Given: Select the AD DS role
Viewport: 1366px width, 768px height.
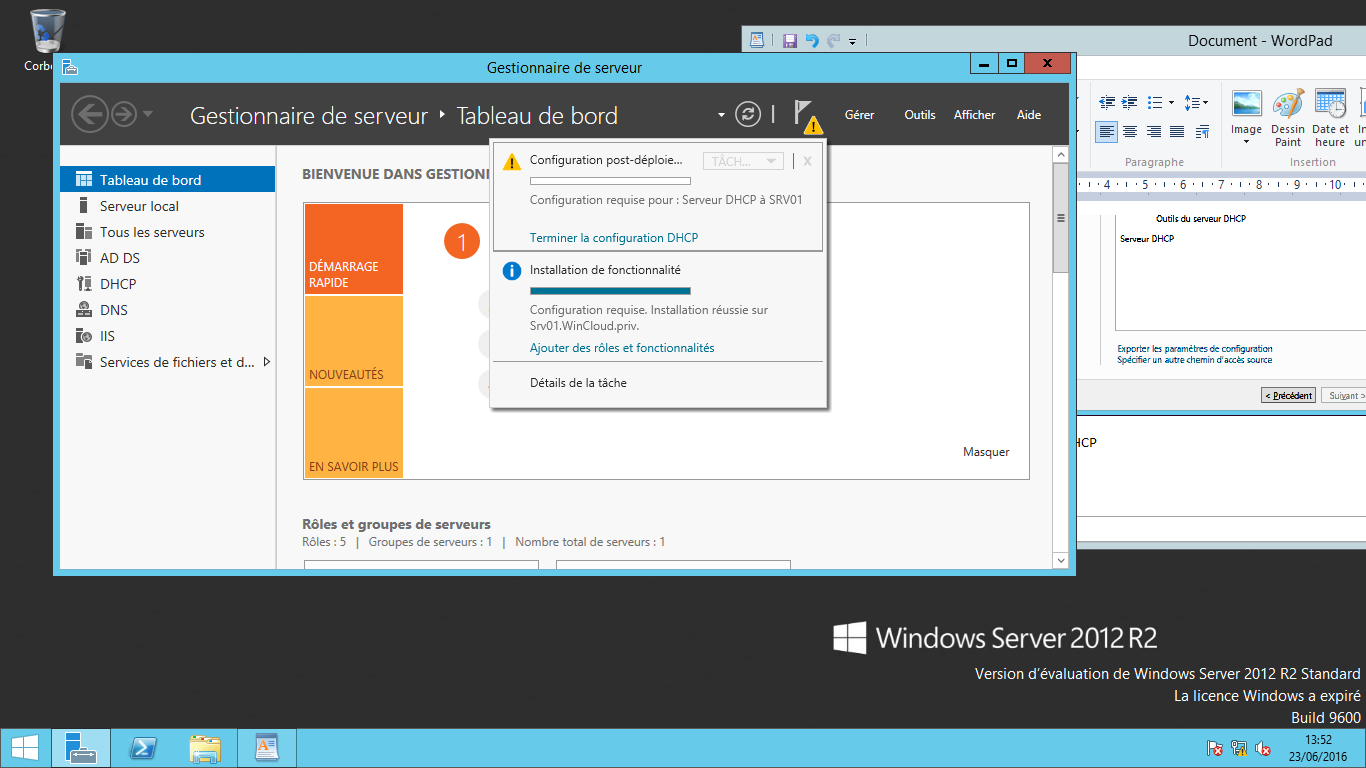Looking at the screenshot, I should 167,258.
